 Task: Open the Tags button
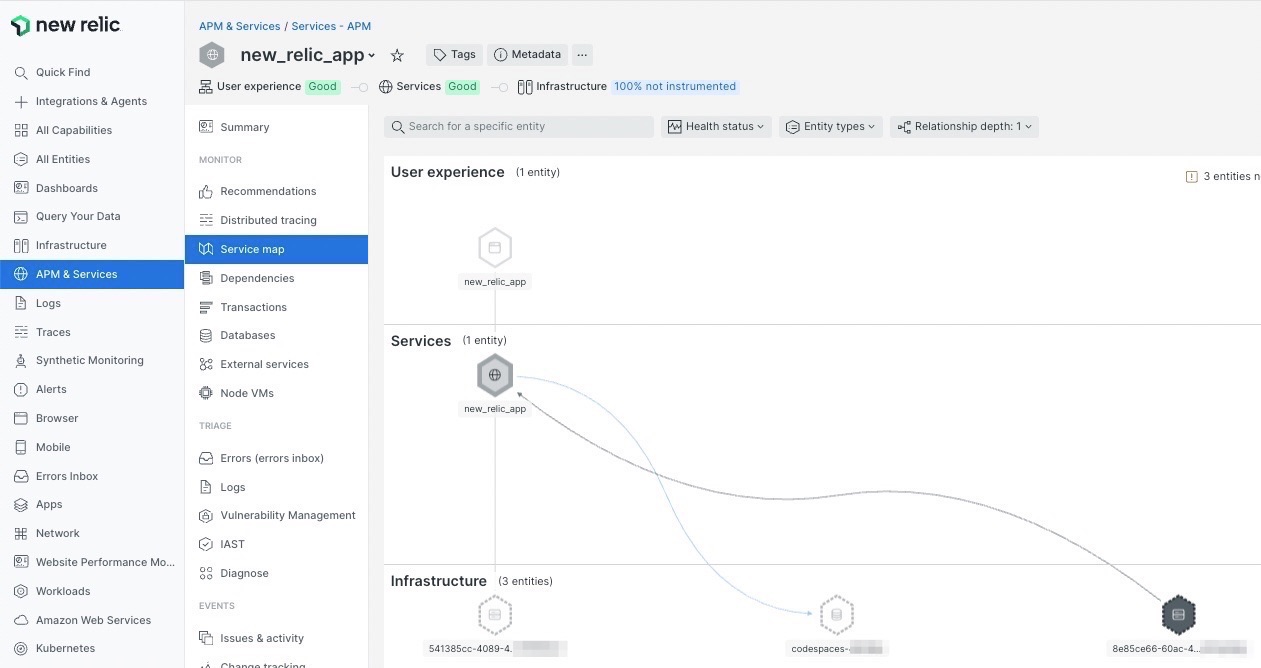(x=454, y=55)
